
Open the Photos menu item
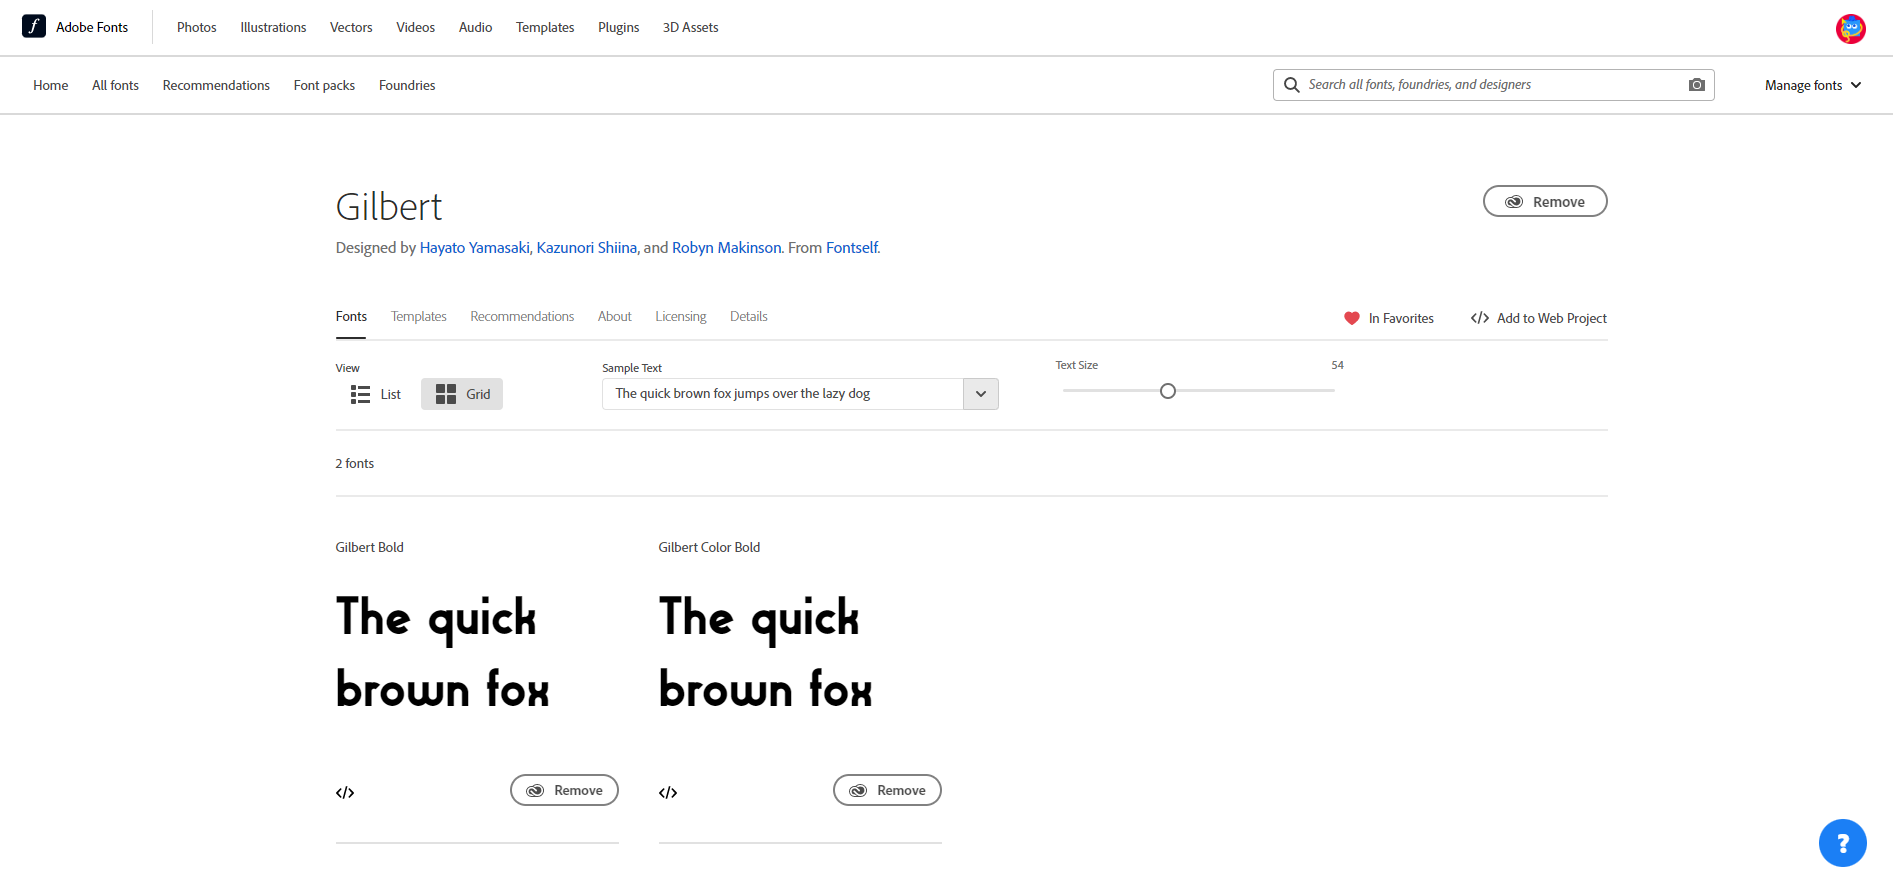197,27
